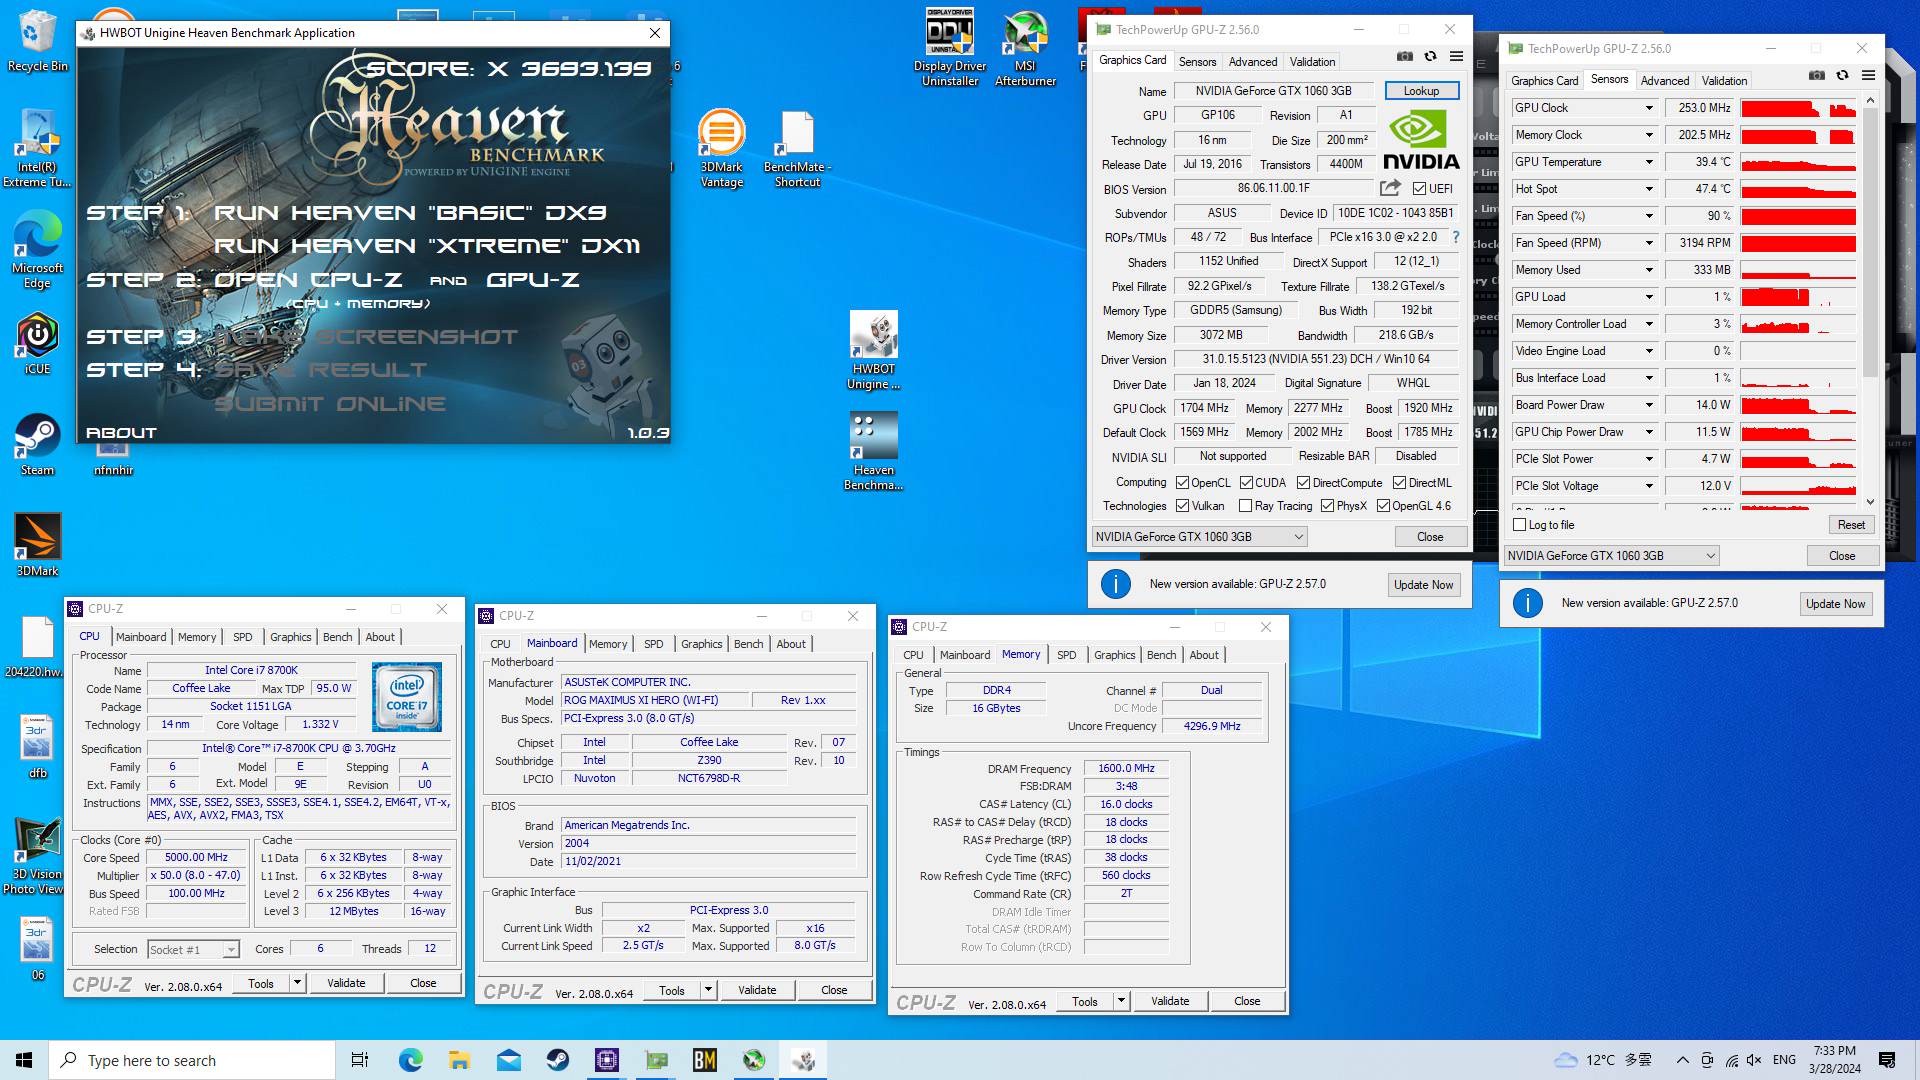1920x1080 pixels.
Task: Open Task View on the taskbar
Action: coord(360,1060)
